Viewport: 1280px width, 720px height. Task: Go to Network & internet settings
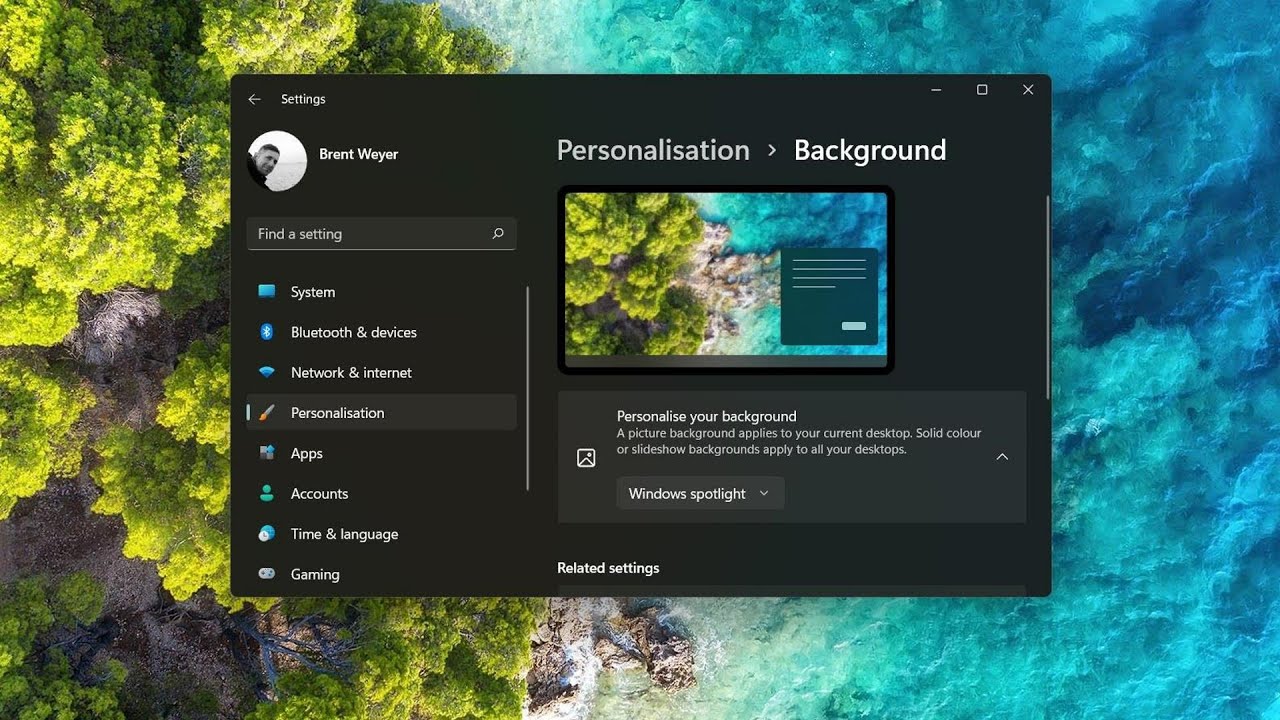pos(381,372)
